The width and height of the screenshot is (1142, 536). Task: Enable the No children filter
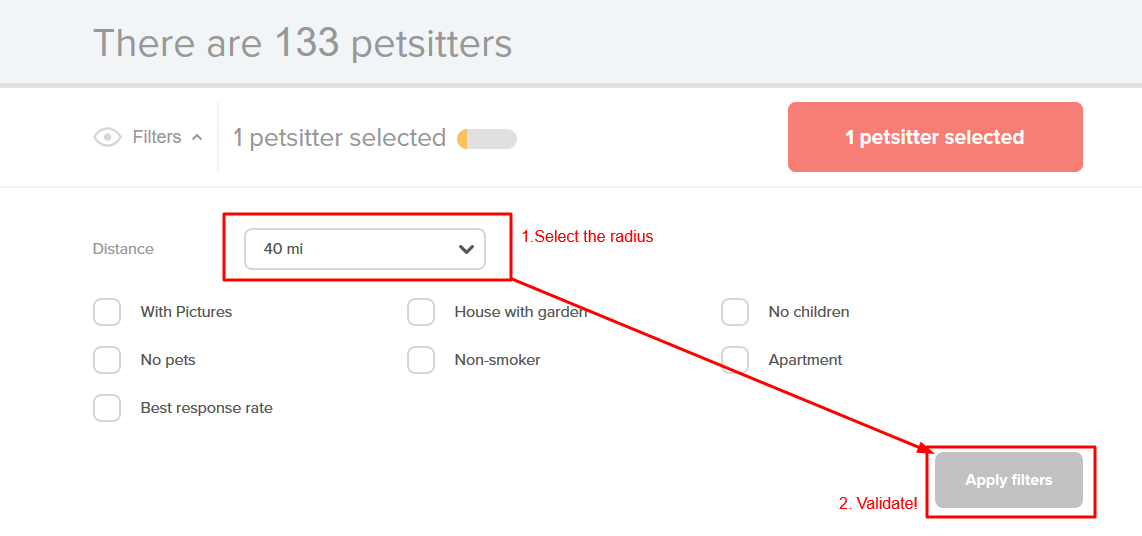735,312
